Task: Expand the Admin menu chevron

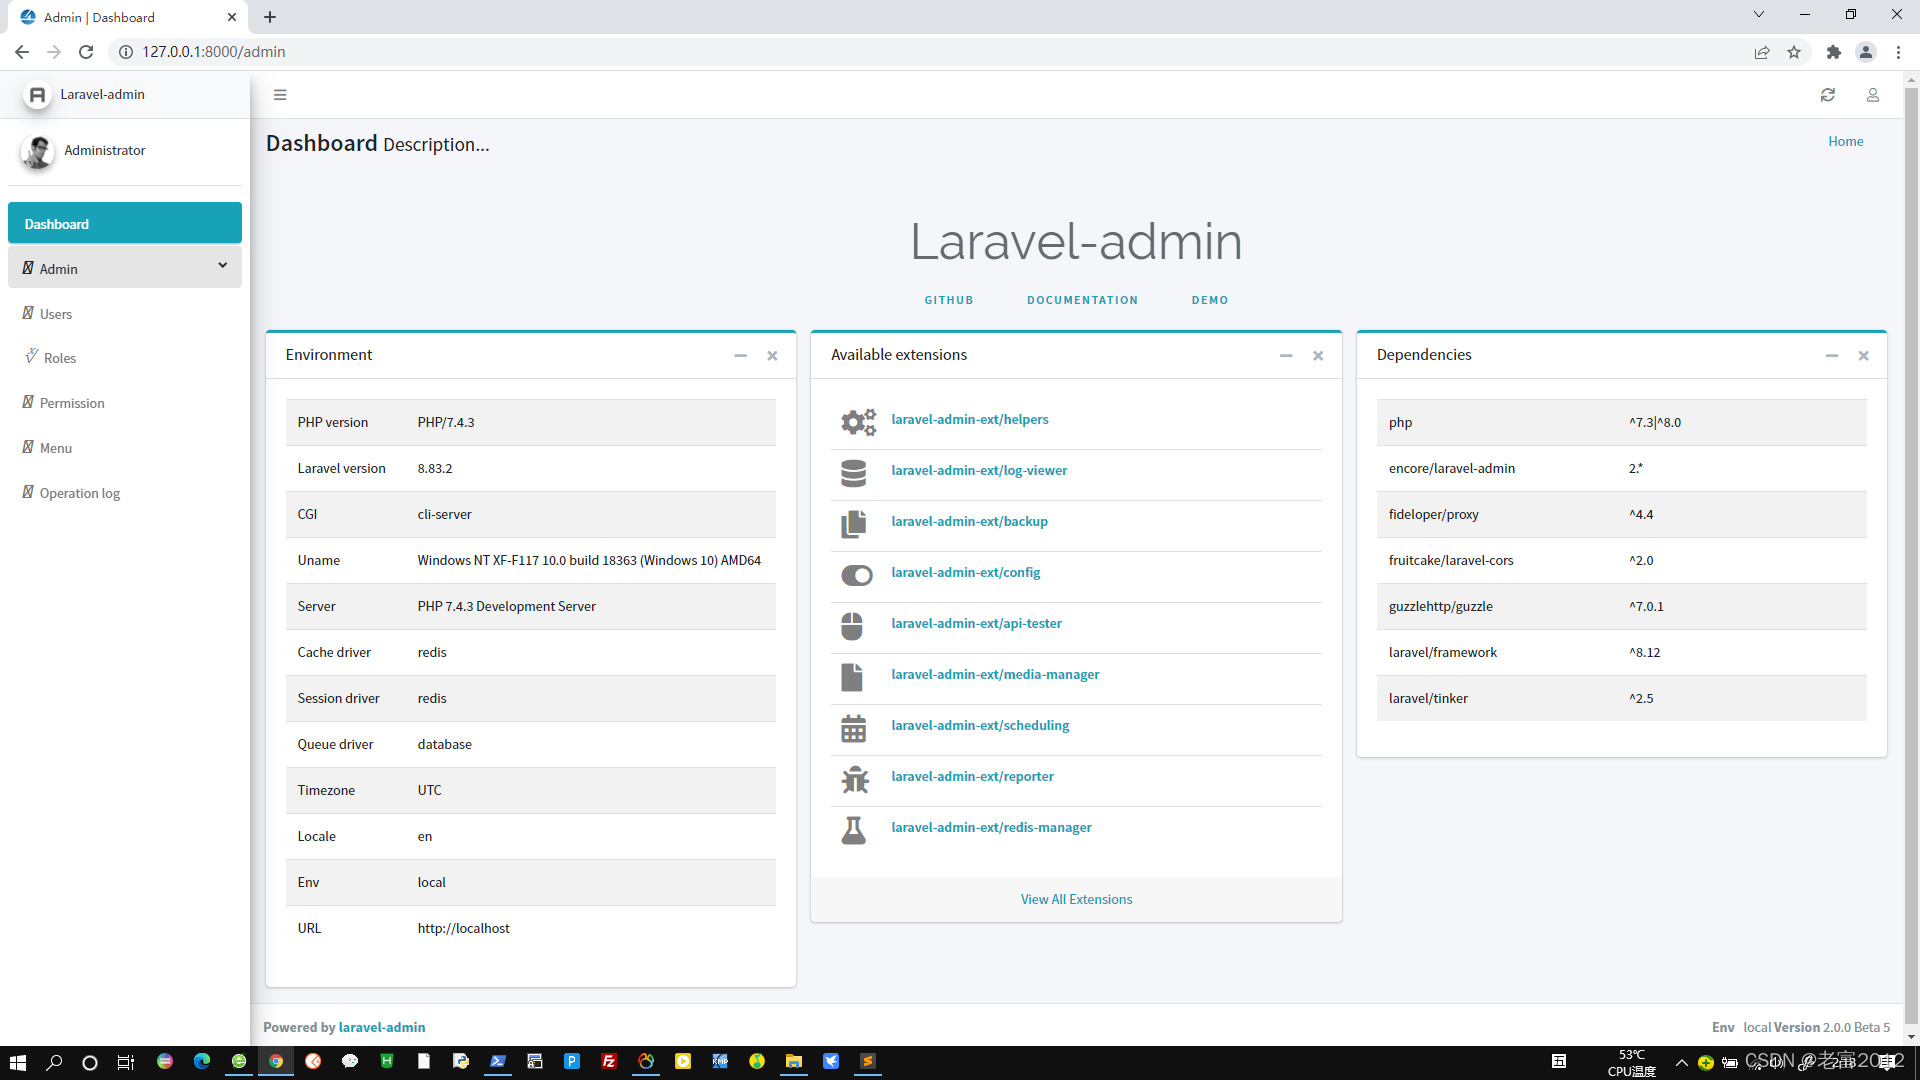Action: click(x=223, y=266)
